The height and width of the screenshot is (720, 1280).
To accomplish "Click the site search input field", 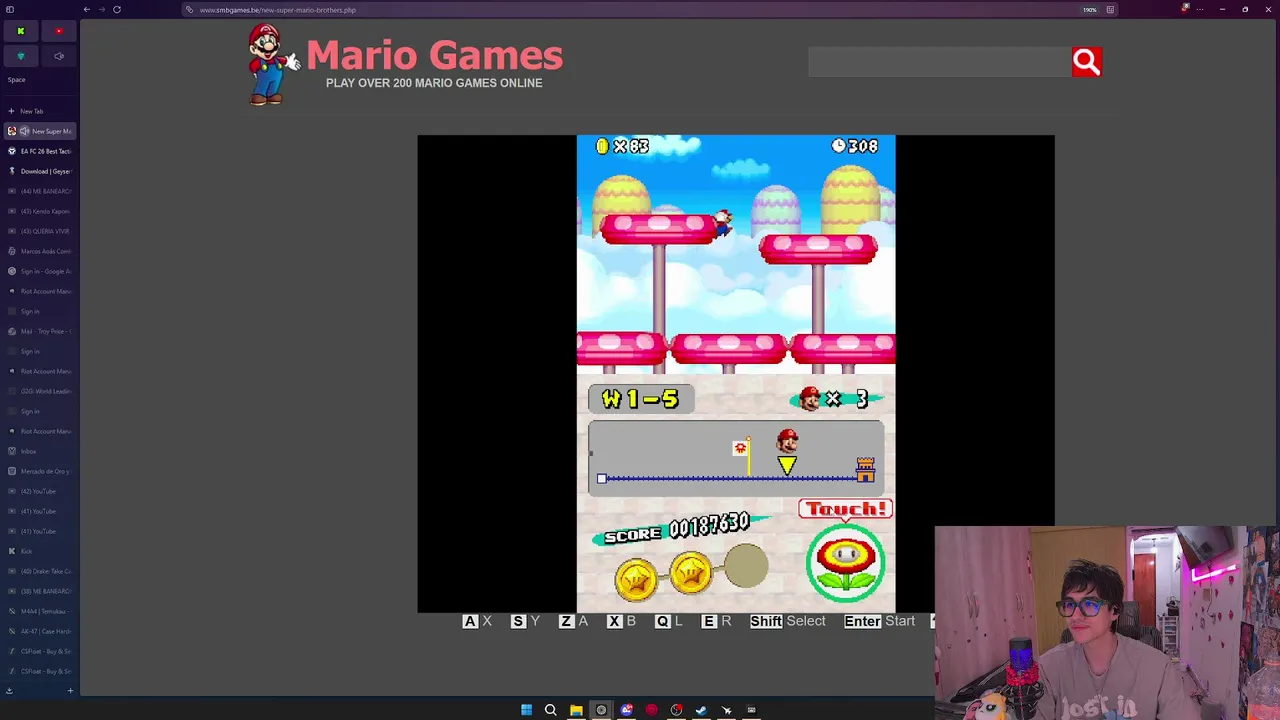I will [940, 62].
